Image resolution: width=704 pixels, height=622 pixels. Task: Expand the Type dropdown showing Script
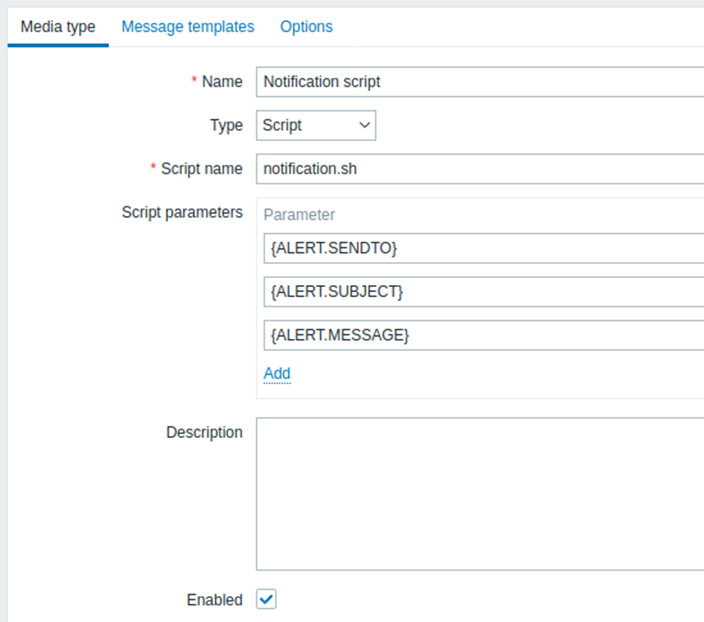click(316, 125)
